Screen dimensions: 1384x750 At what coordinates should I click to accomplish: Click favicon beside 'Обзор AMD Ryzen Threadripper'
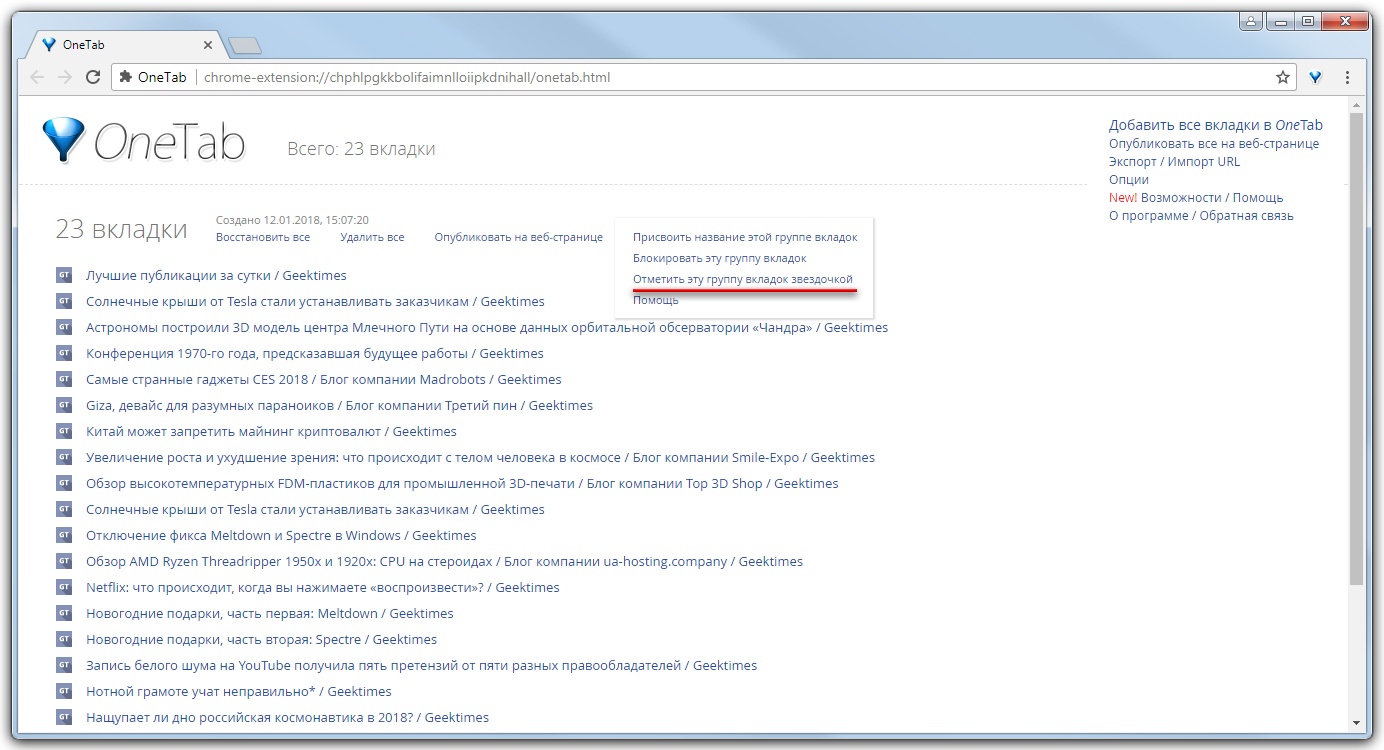64,561
